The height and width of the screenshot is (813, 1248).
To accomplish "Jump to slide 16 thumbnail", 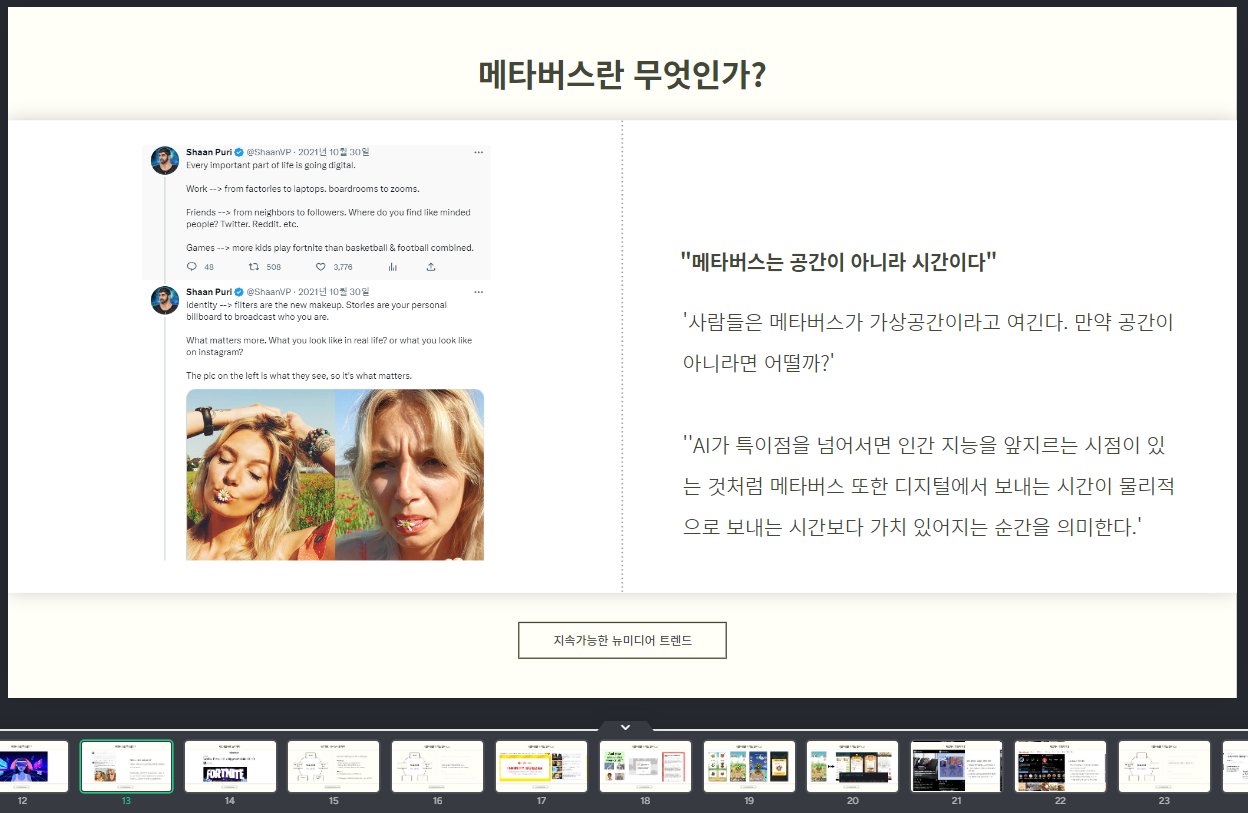I will 438,767.
